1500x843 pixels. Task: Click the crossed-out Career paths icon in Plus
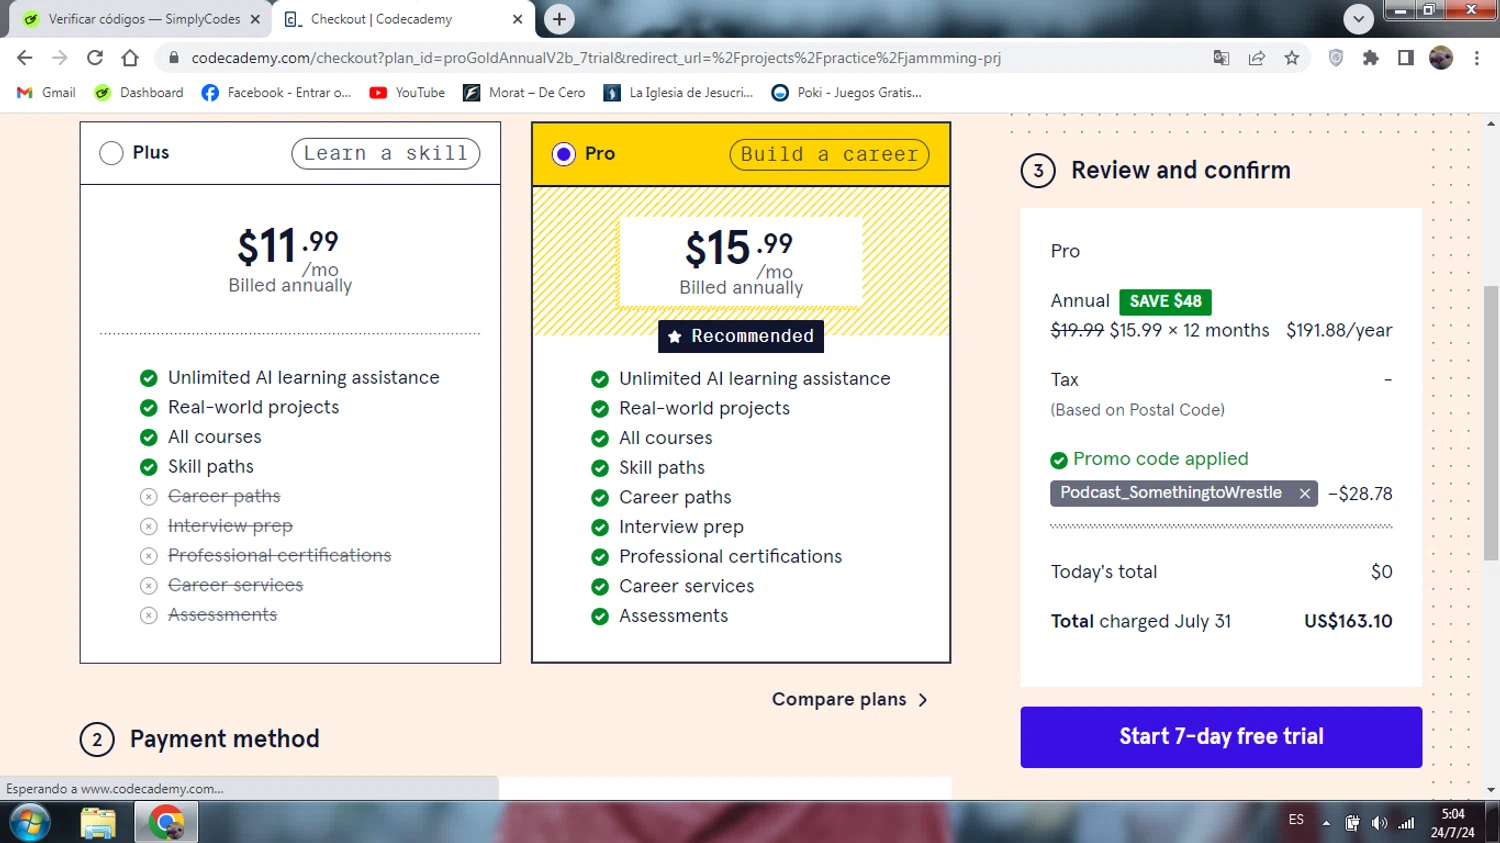click(x=149, y=496)
